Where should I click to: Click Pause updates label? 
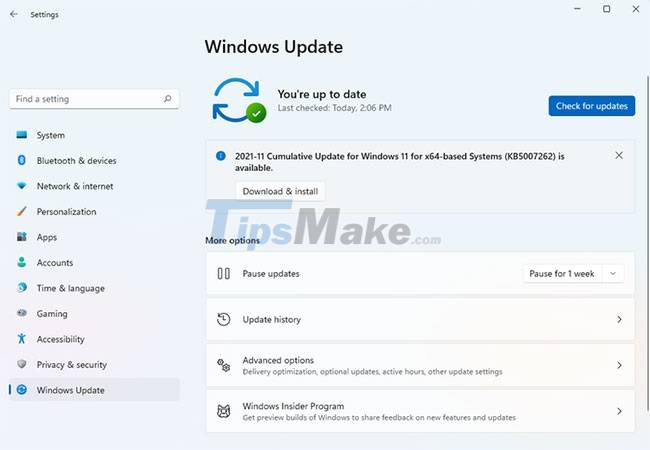point(271,273)
